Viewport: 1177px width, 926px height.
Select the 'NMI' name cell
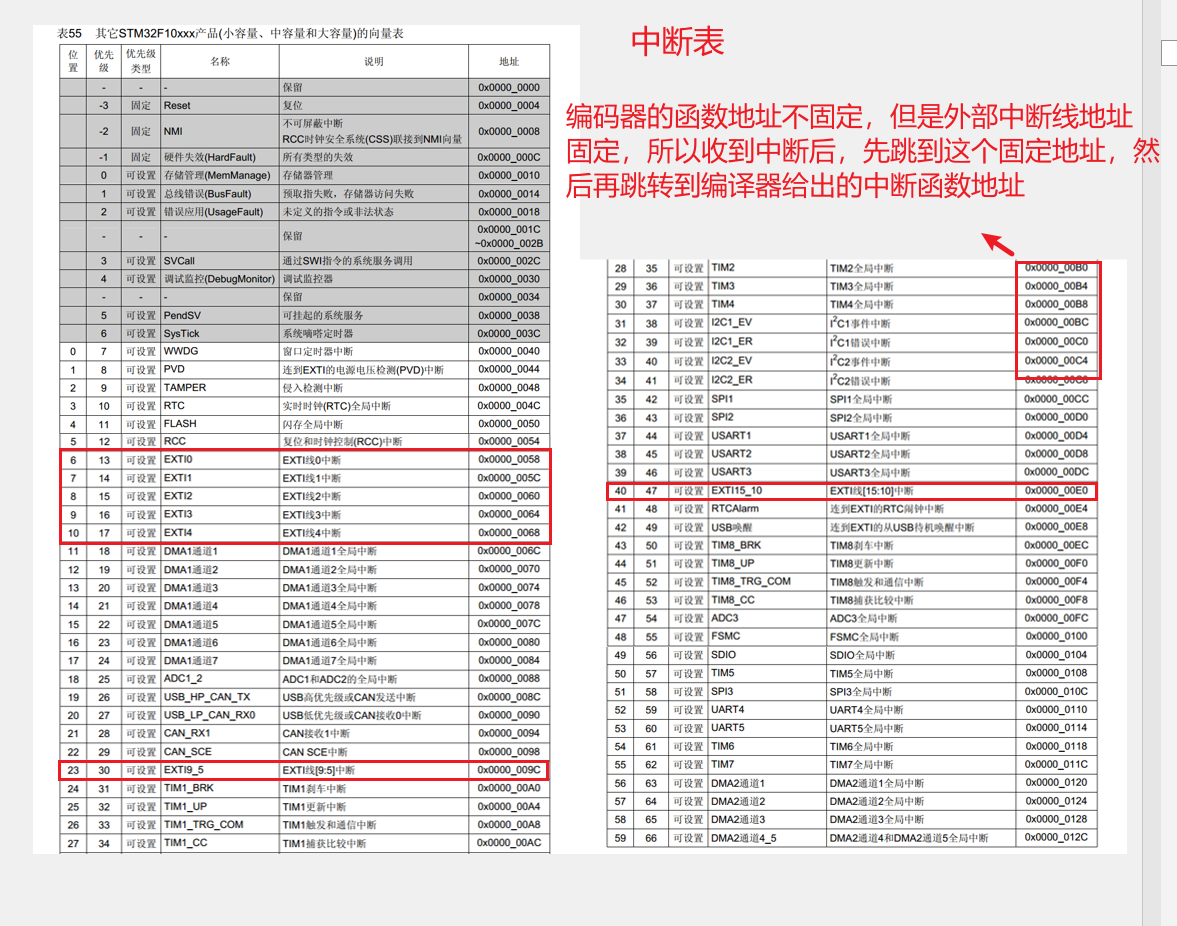pyautogui.click(x=220, y=131)
